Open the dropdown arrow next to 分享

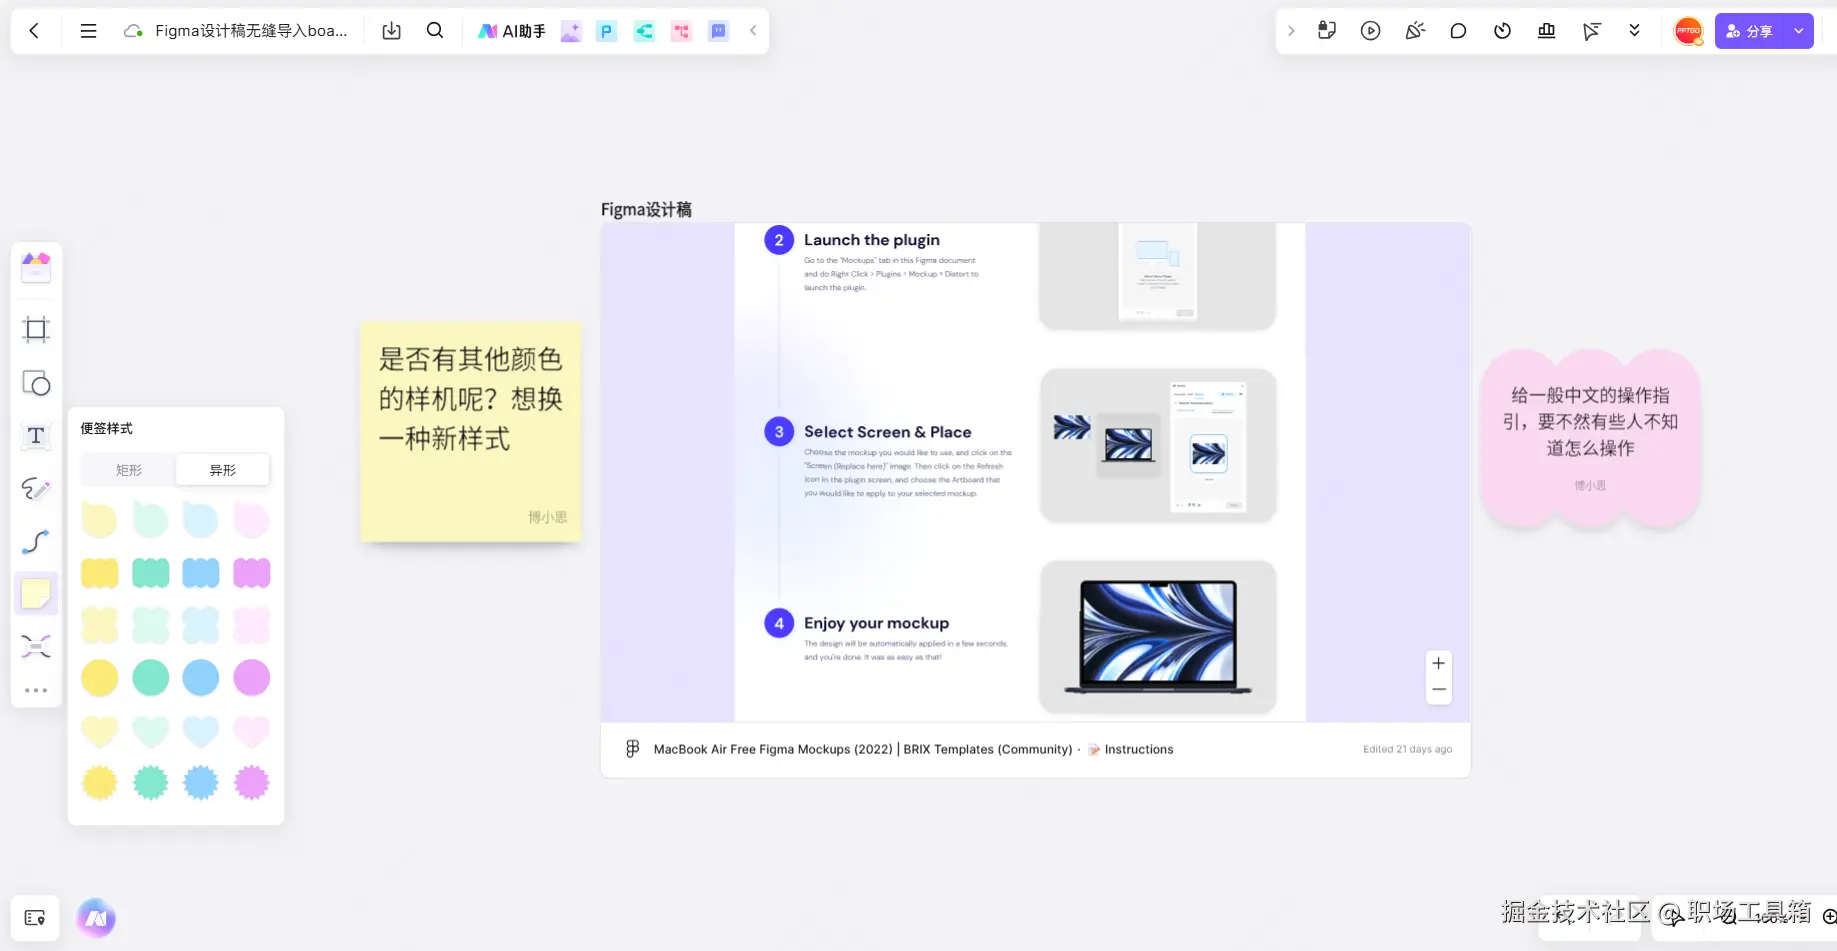[1799, 31]
